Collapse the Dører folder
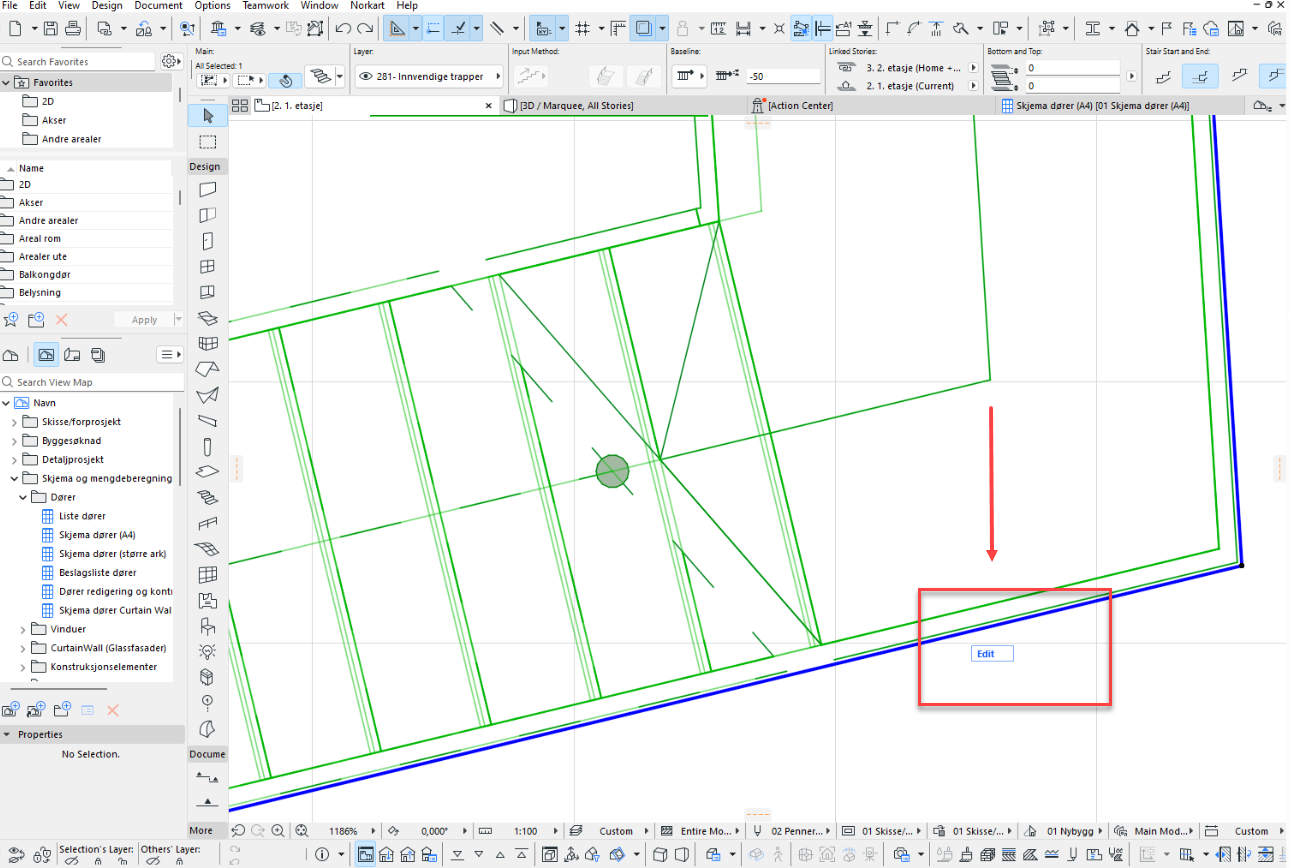The height and width of the screenshot is (868, 1289). pos(25,497)
